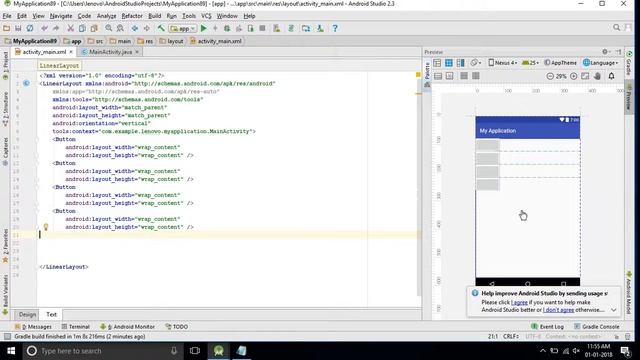Screen dimensions: 640x360
Task: Click the LinearLayout breadcrumb tag
Action: pyautogui.click(x=59, y=65)
